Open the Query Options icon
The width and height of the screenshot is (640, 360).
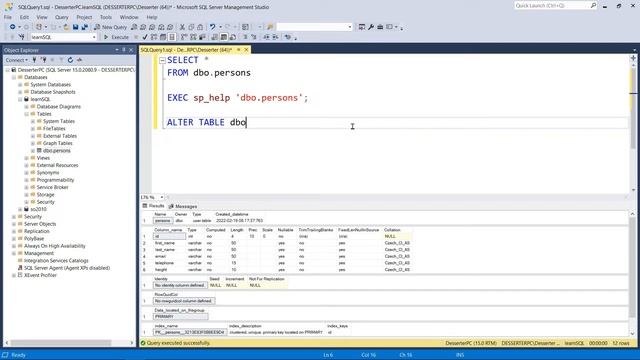click(x=163, y=37)
